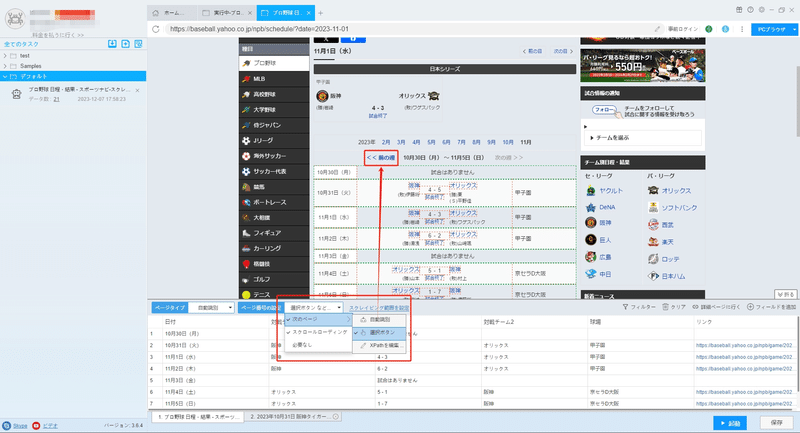Add a new tab with the plus icon
The image size is (800, 433).
point(320,13)
